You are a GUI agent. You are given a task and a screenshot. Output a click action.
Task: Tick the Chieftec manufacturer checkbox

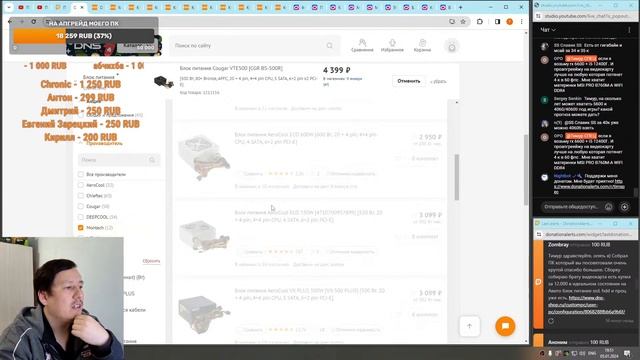80,196
